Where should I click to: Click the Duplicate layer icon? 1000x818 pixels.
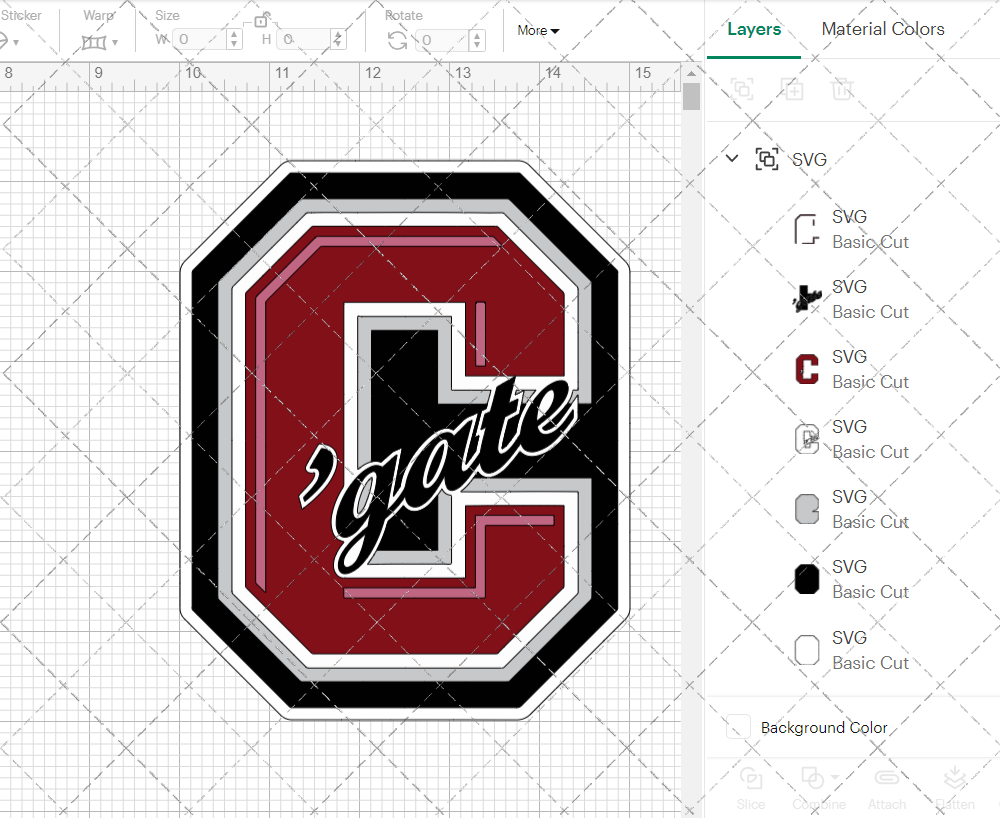pyautogui.click(x=792, y=89)
